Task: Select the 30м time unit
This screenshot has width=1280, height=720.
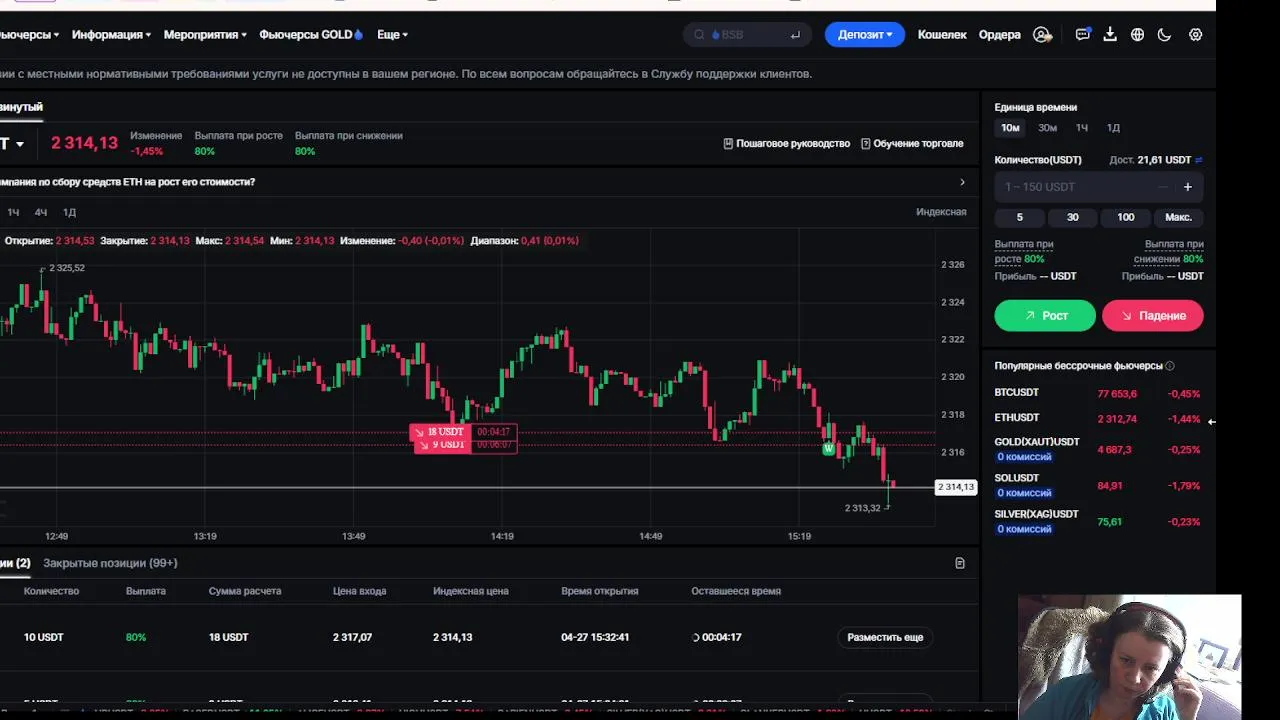Action: [1047, 128]
